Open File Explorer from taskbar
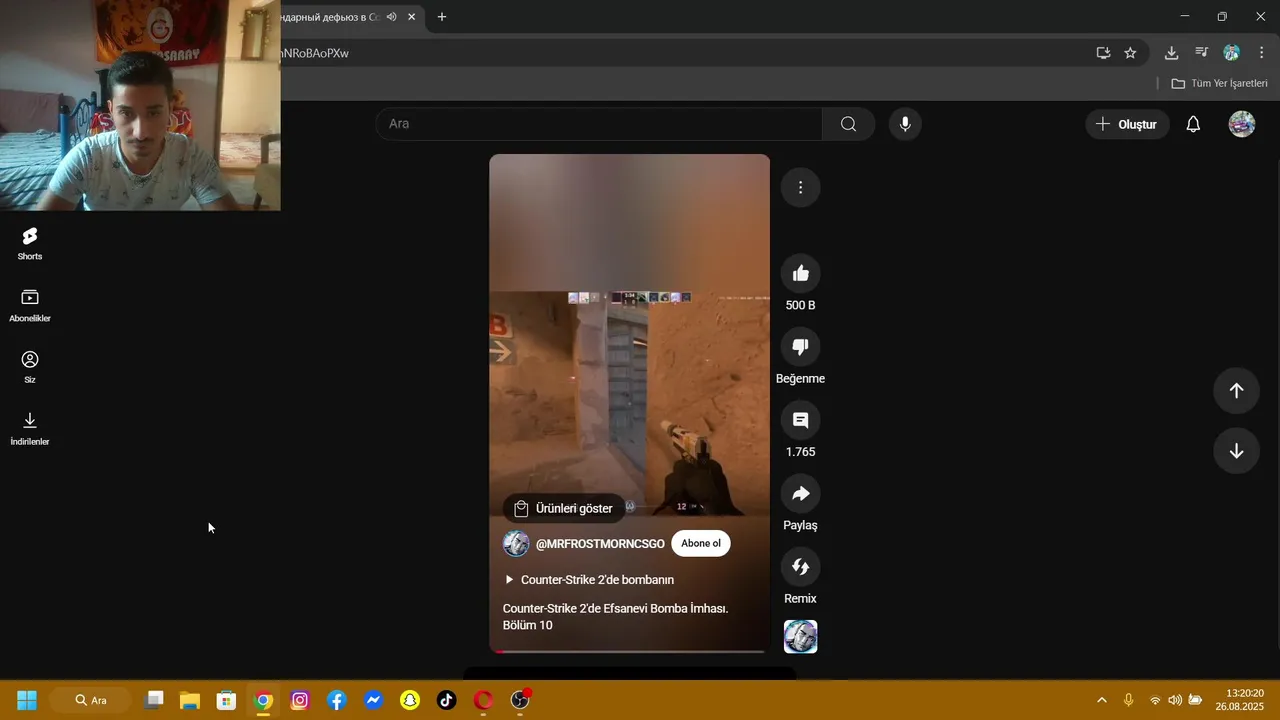The image size is (1280, 720). point(190,700)
